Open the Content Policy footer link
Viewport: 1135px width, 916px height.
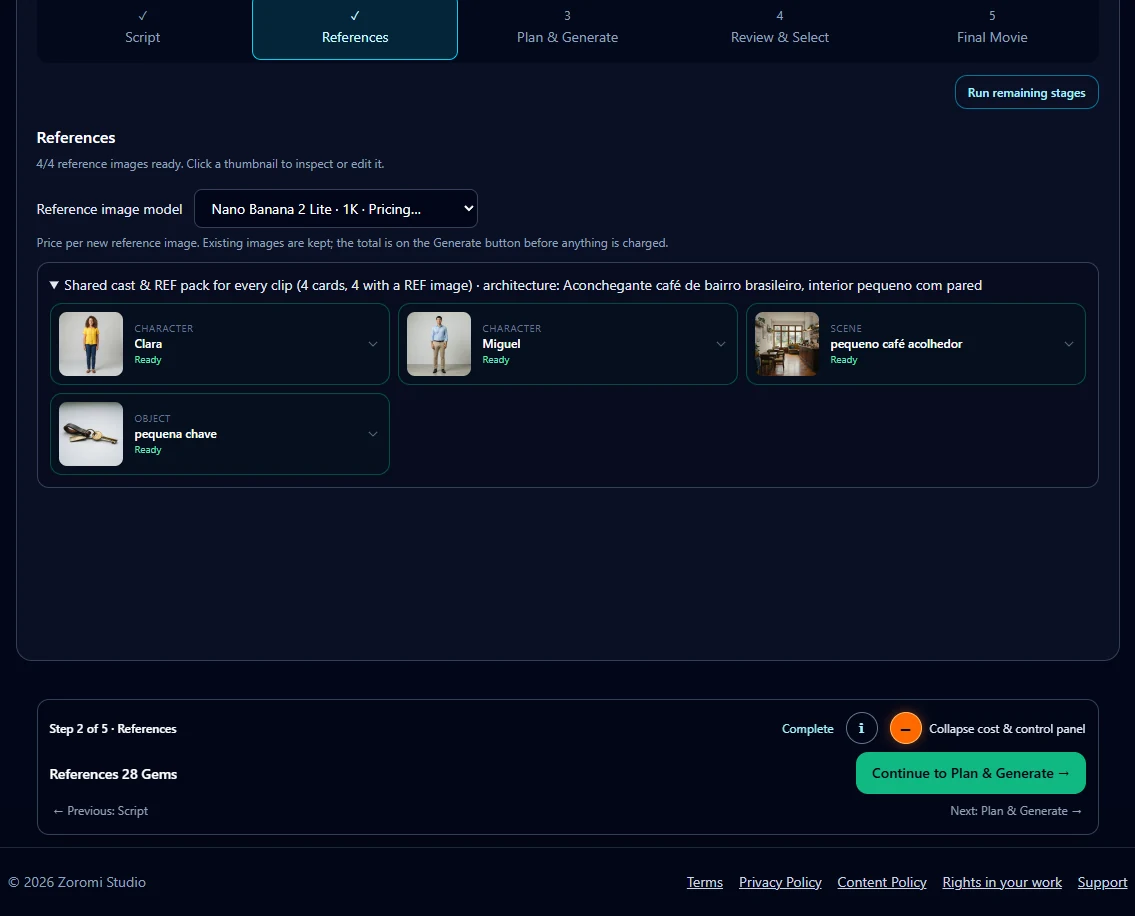(882, 882)
